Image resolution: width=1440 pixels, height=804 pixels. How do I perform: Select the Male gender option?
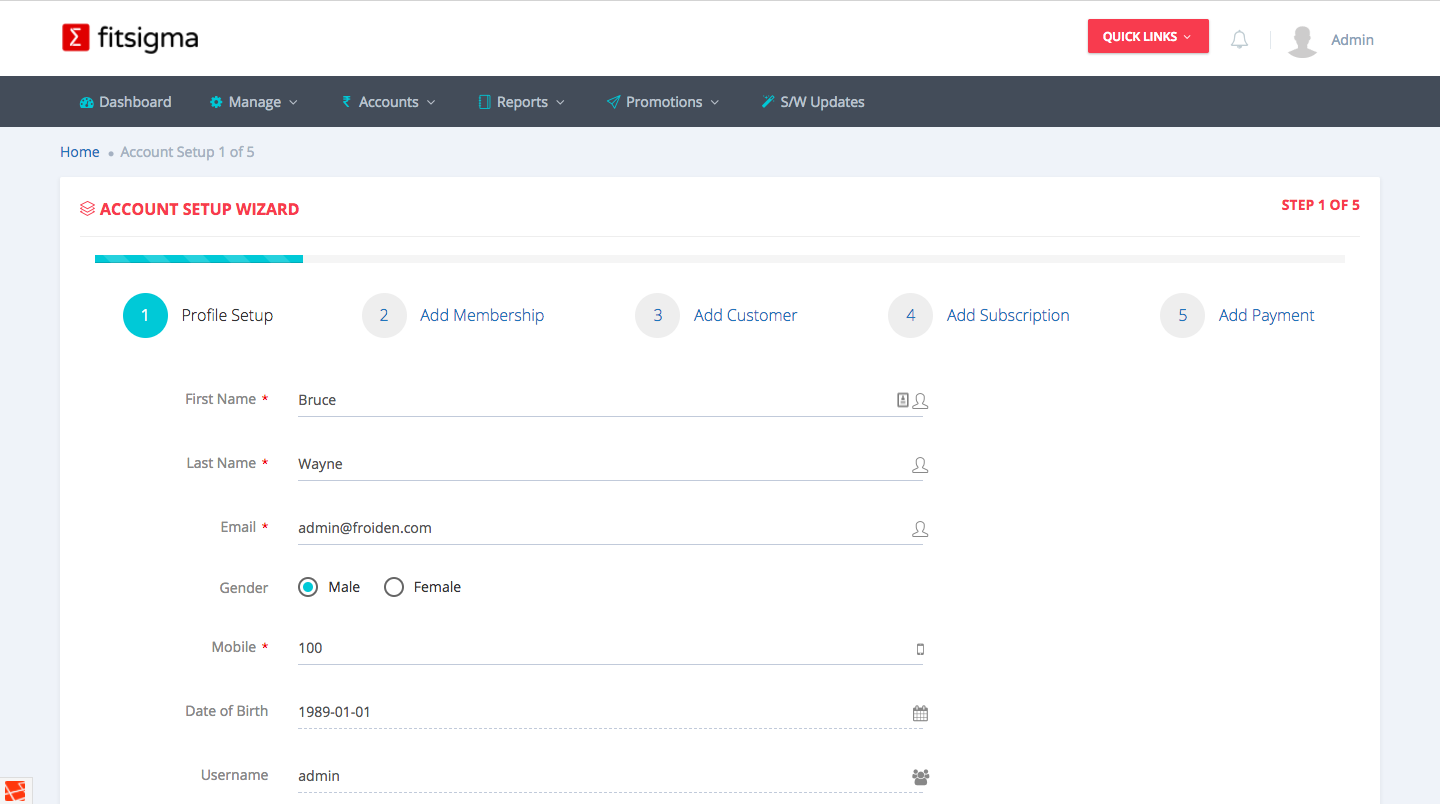[308, 587]
